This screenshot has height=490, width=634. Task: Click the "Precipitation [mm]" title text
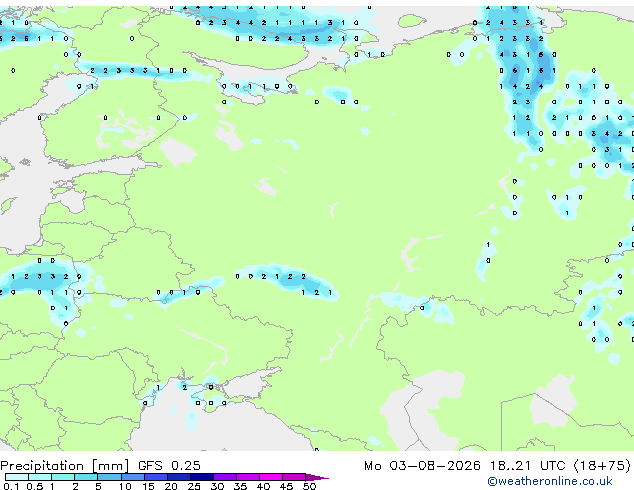tap(65, 466)
